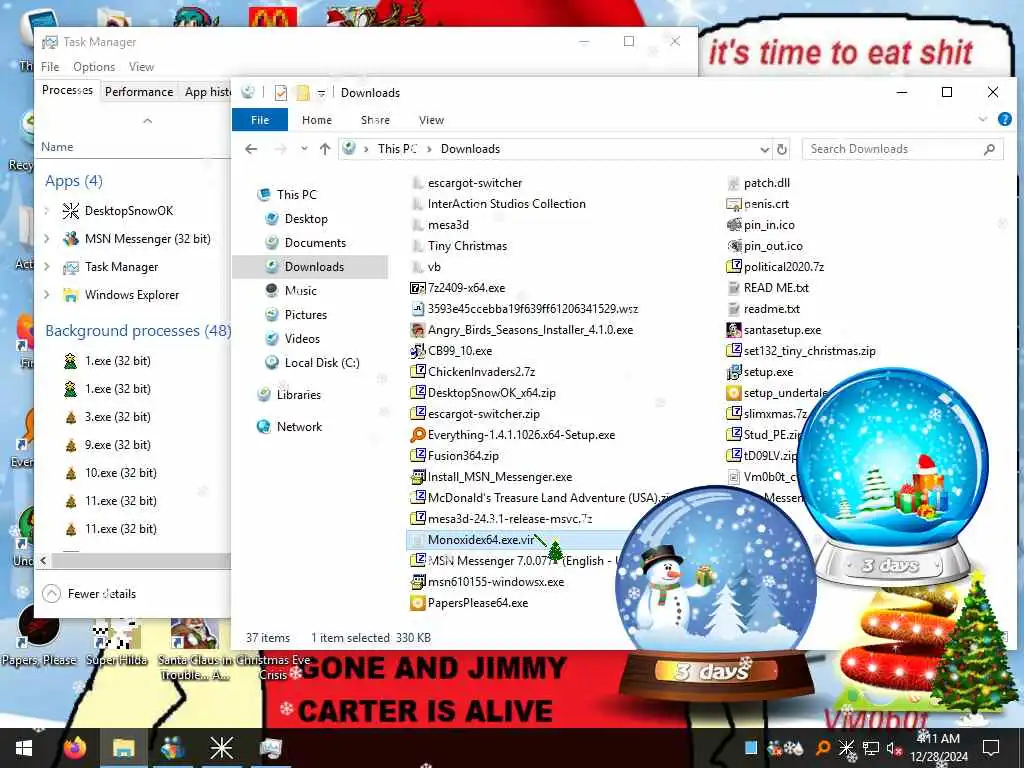Open DesktopSnowOK taskbar icon
Screen dimensions: 1024x768
pos(221,748)
